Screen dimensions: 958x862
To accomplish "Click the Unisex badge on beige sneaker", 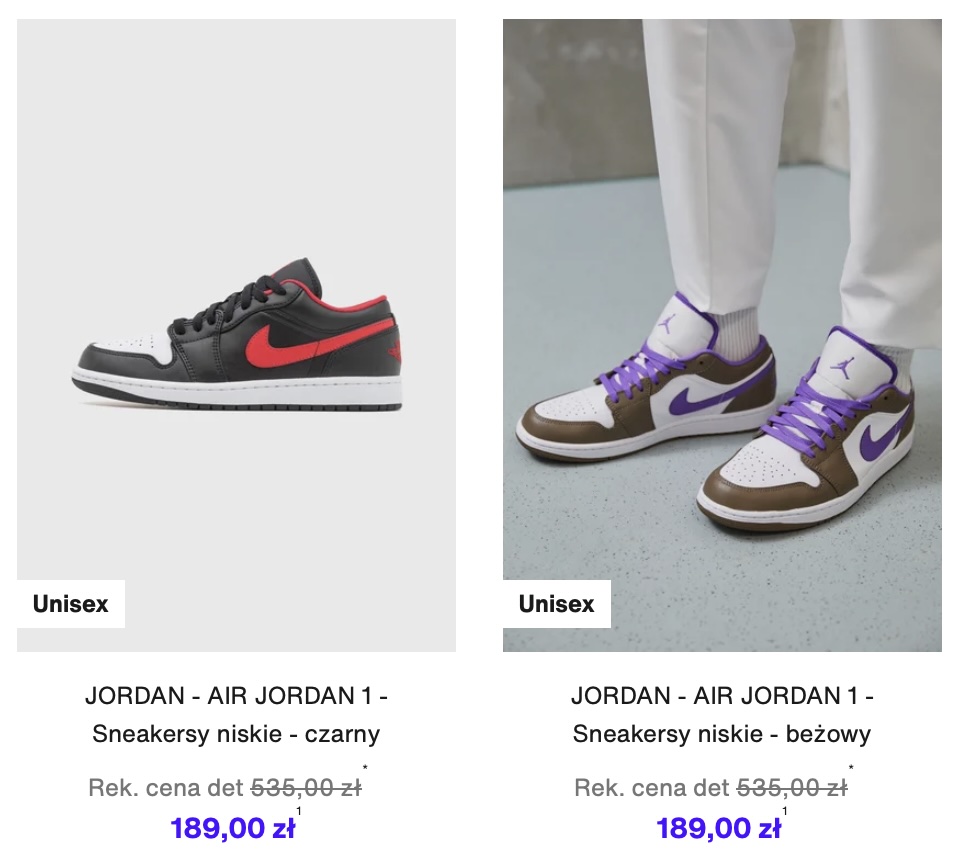I will 557,604.
